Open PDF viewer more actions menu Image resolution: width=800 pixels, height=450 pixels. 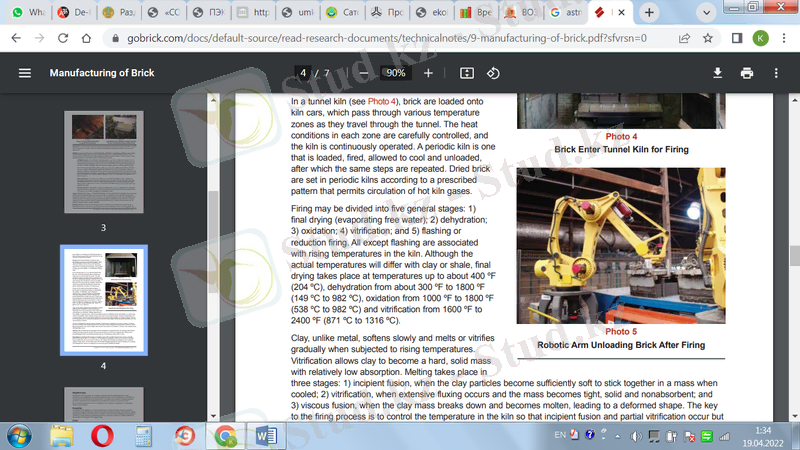click(x=776, y=73)
